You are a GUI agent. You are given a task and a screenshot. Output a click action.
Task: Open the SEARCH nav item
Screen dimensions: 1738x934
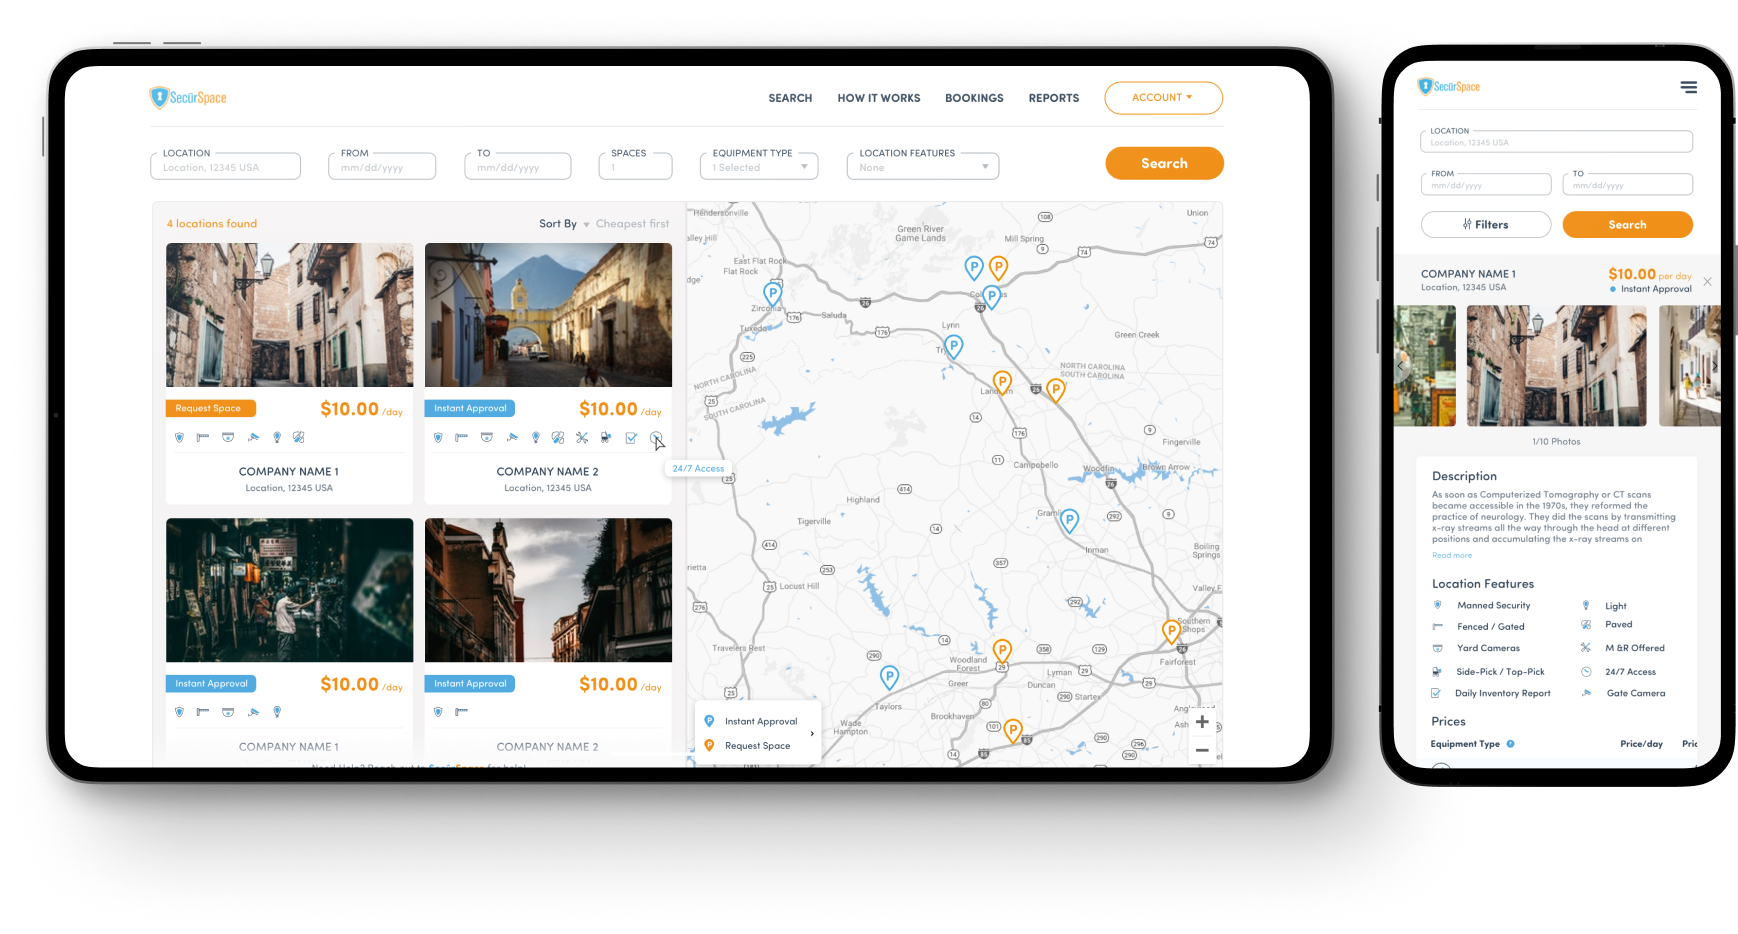[x=790, y=98]
